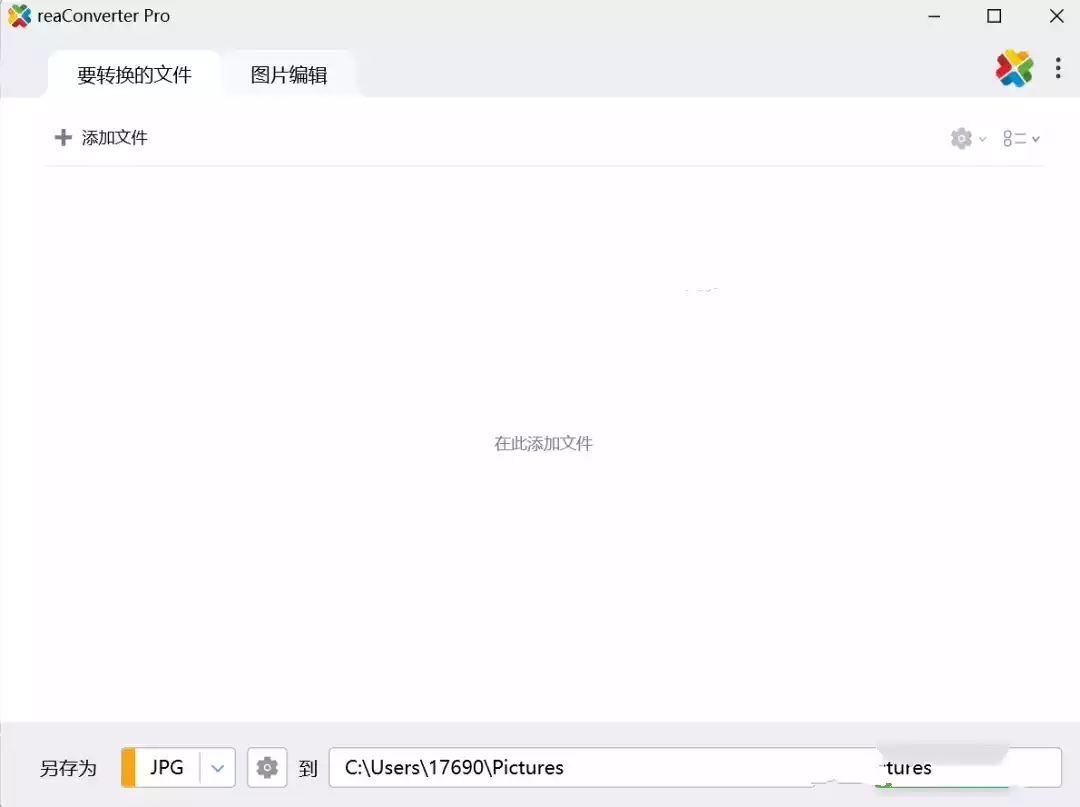Expand the small chevron beside the toolbar gear

tap(983, 140)
